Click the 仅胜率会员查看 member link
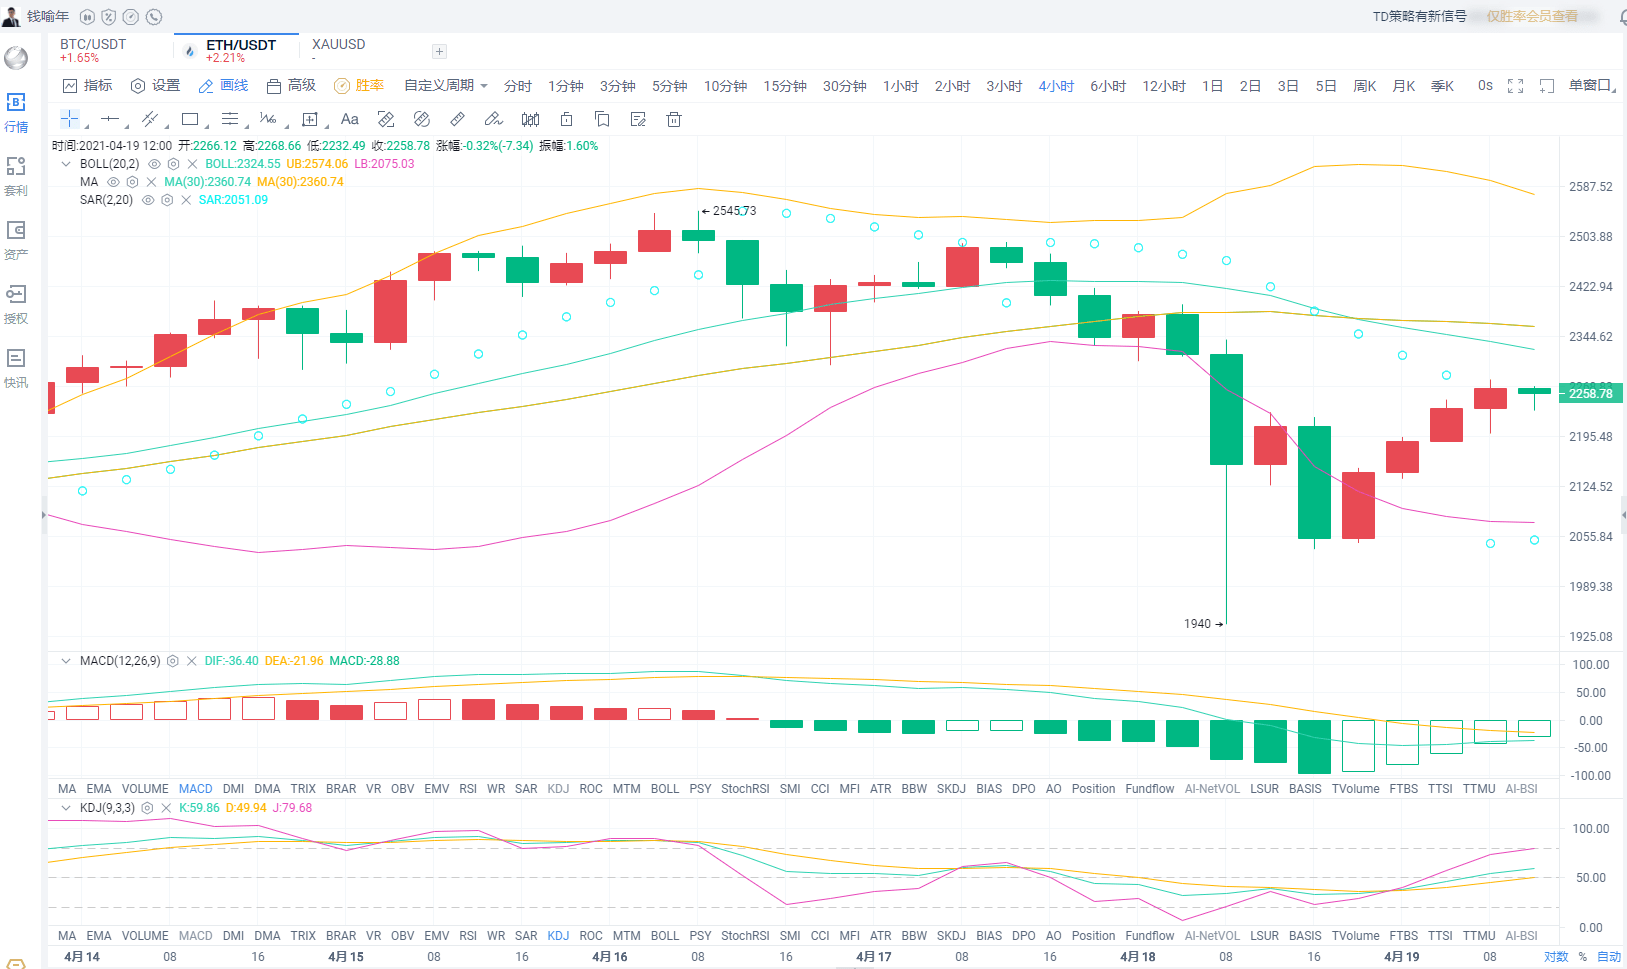 [x=1532, y=17]
